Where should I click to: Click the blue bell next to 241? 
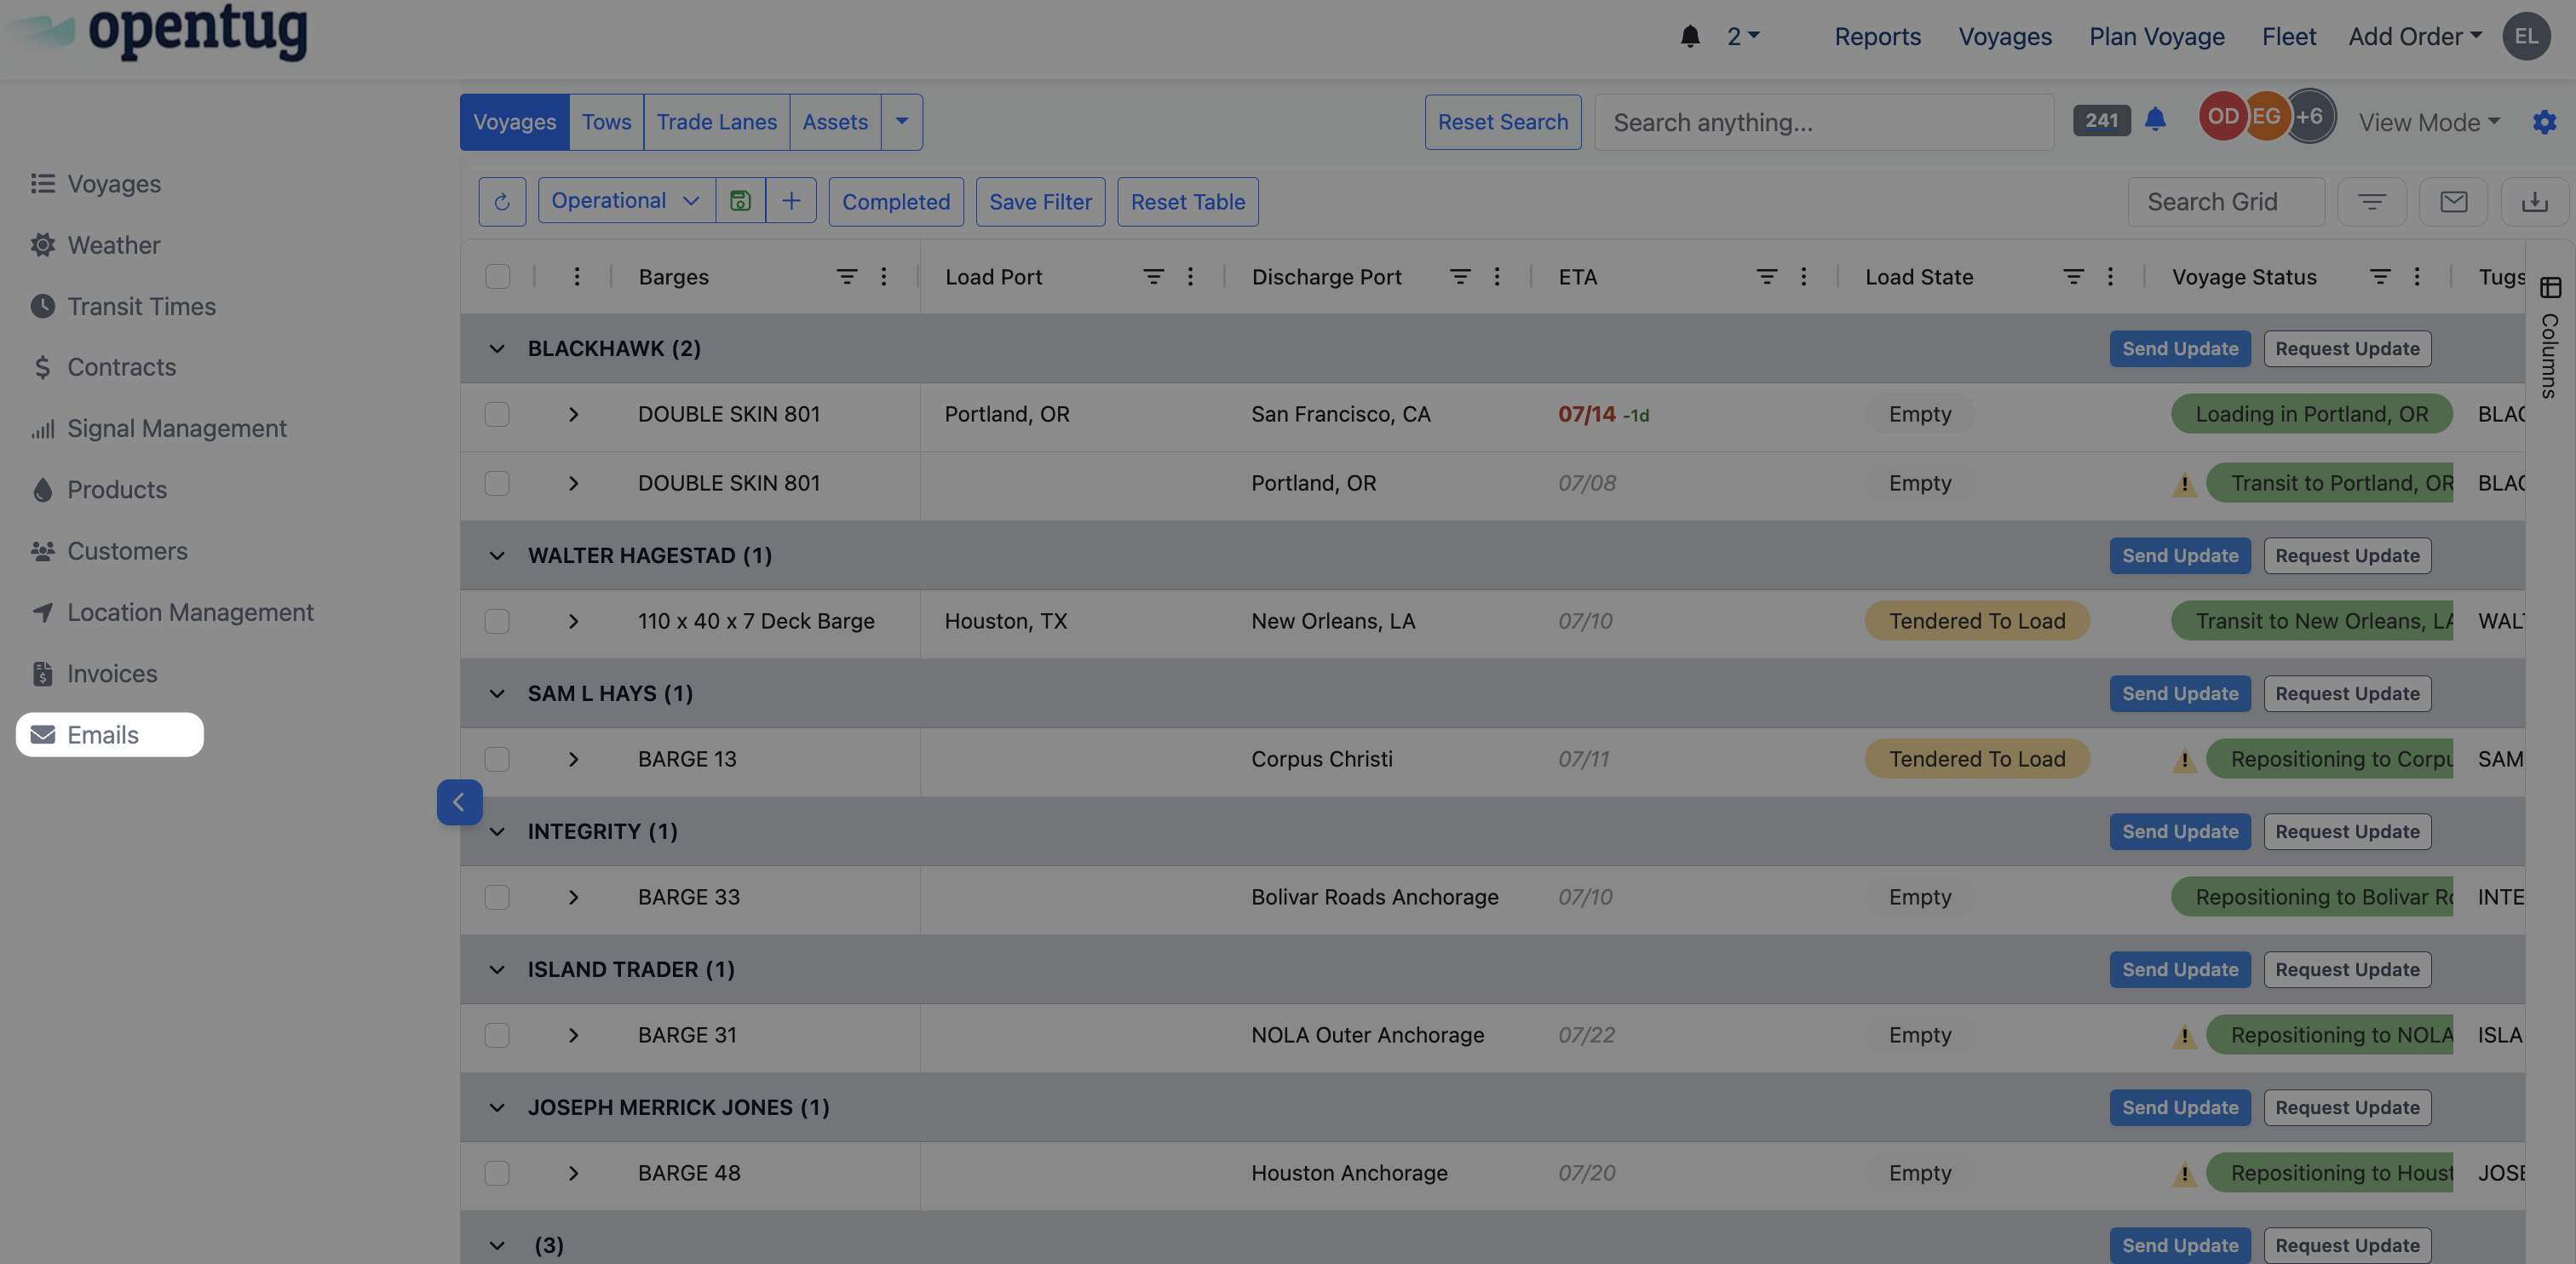point(2155,120)
